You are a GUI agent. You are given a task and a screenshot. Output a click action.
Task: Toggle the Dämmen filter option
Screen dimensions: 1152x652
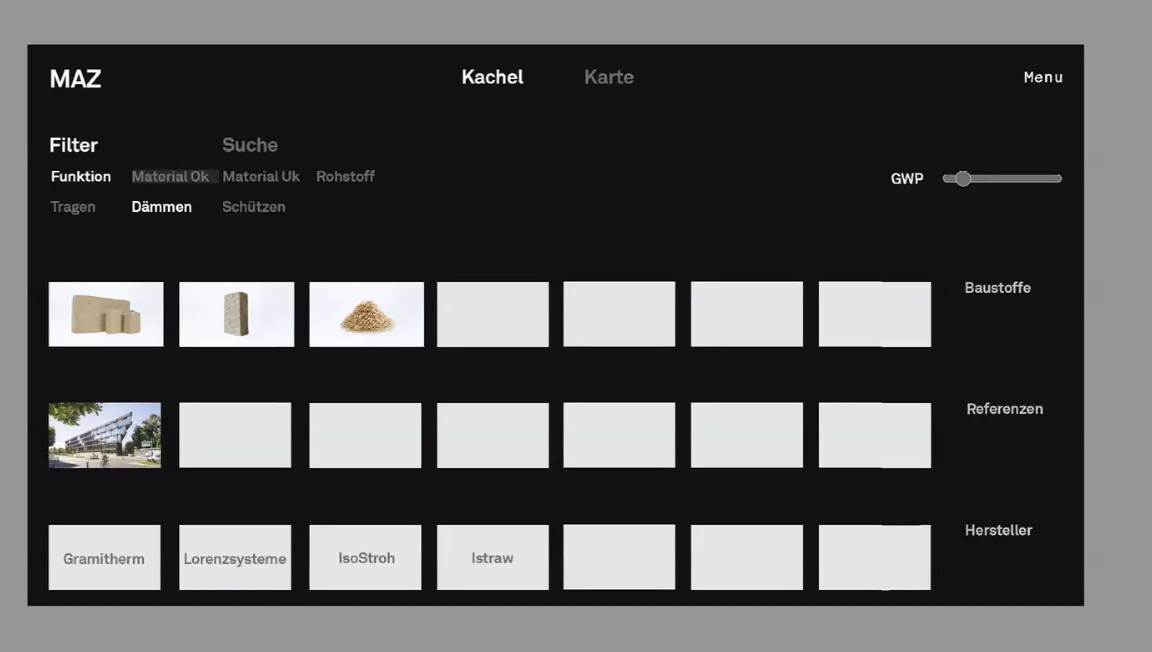tap(162, 207)
